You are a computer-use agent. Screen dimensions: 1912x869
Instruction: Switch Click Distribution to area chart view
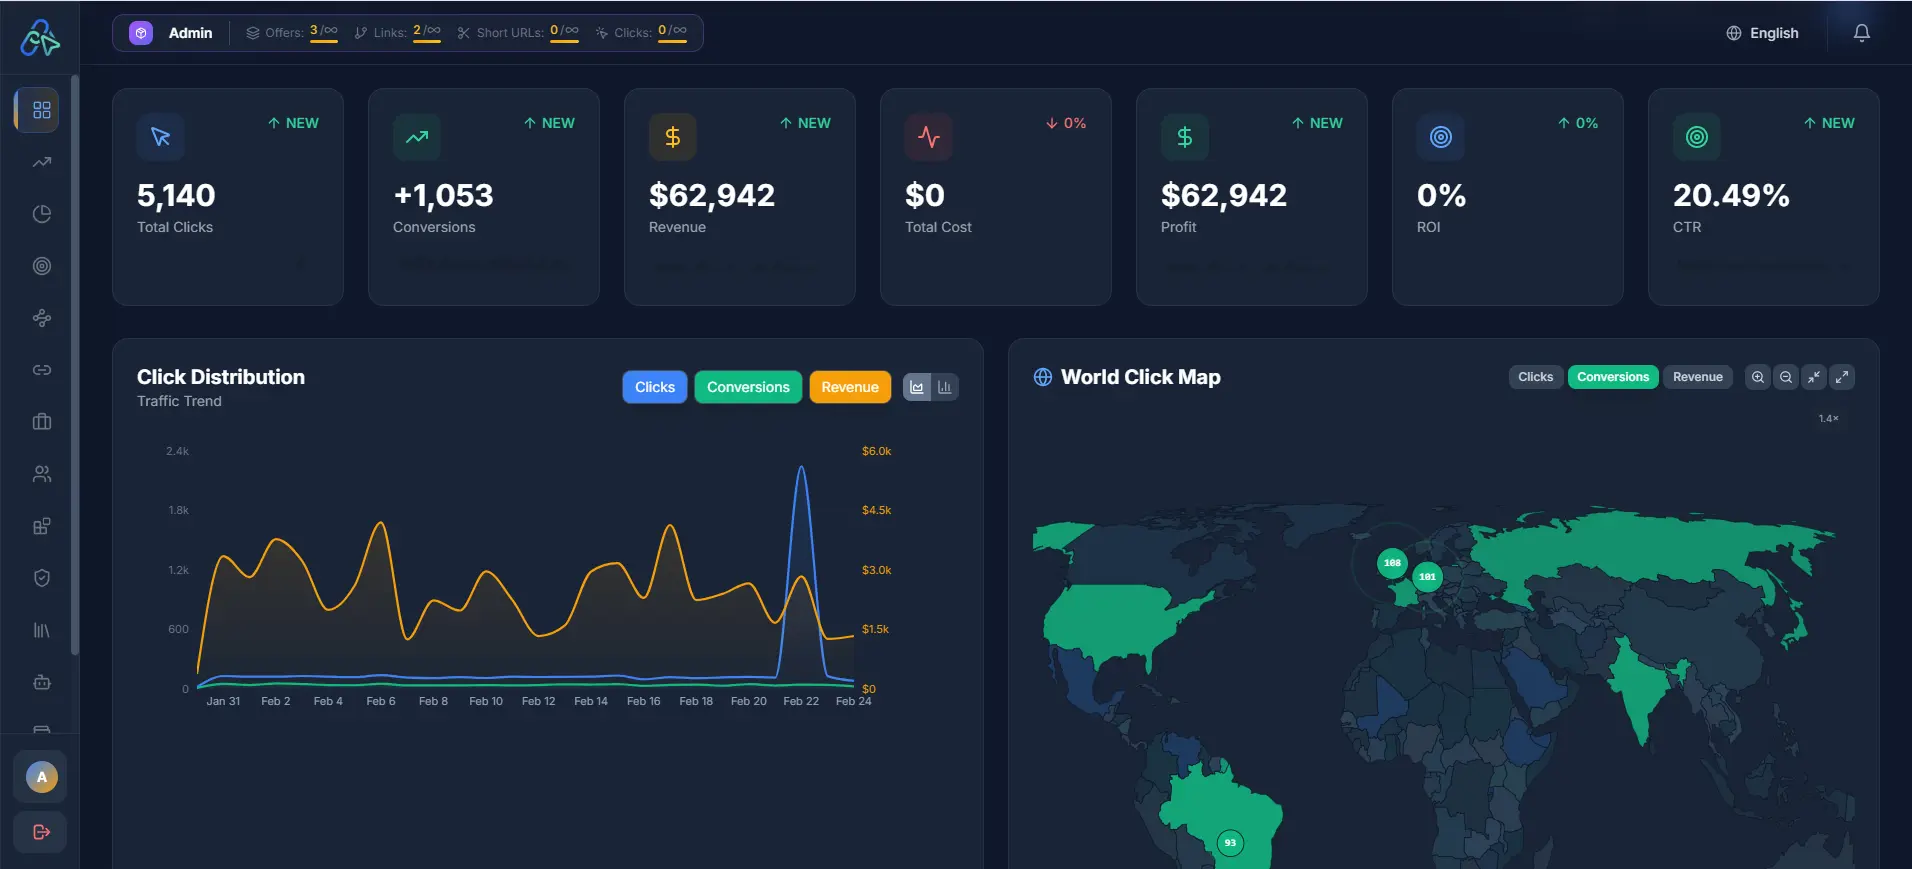tap(917, 387)
